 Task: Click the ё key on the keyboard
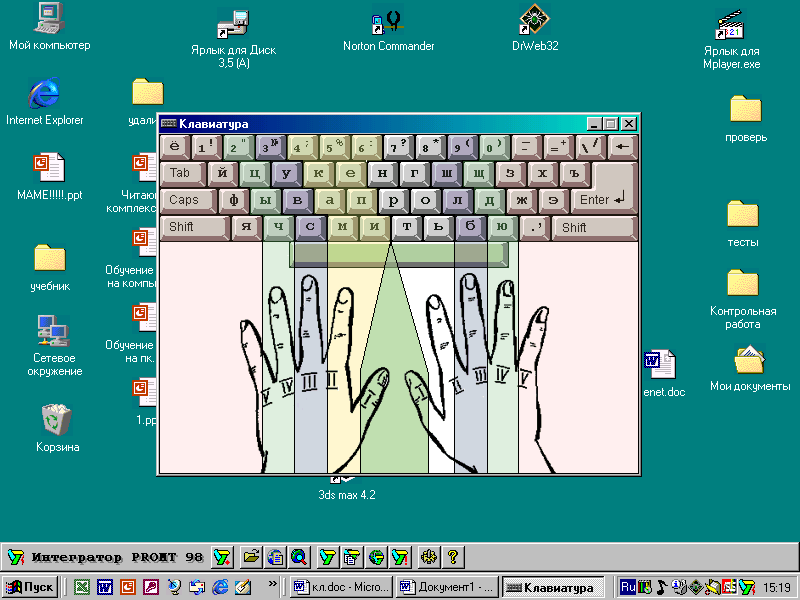[174, 147]
